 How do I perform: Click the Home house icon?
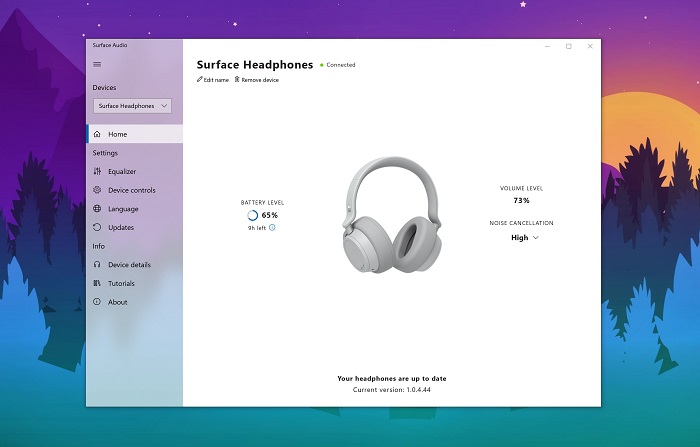pyautogui.click(x=97, y=134)
